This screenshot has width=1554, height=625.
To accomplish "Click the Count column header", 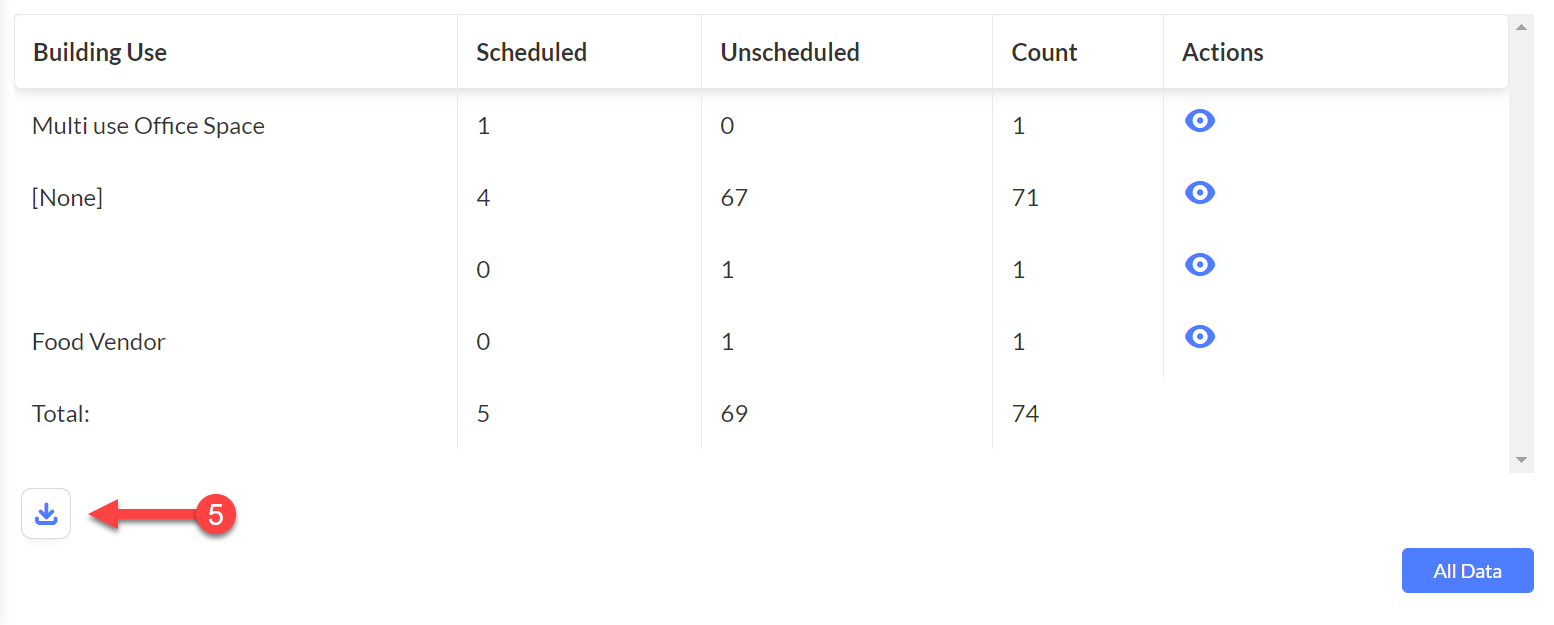I will (x=1044, y=52).
